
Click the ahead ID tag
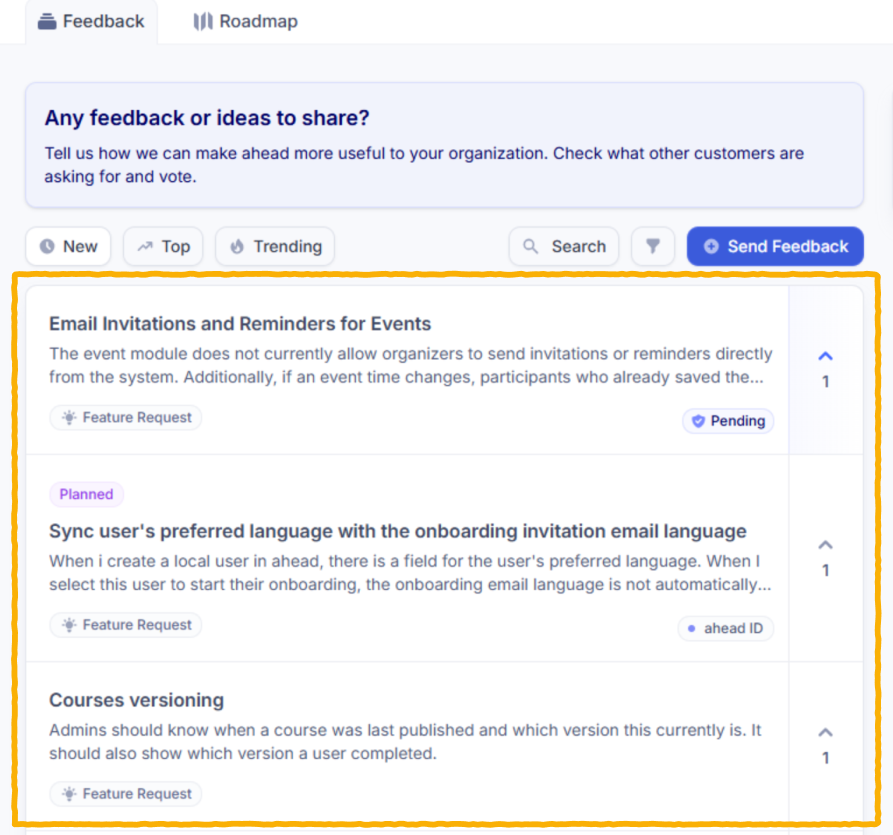[x=725, y=628]
